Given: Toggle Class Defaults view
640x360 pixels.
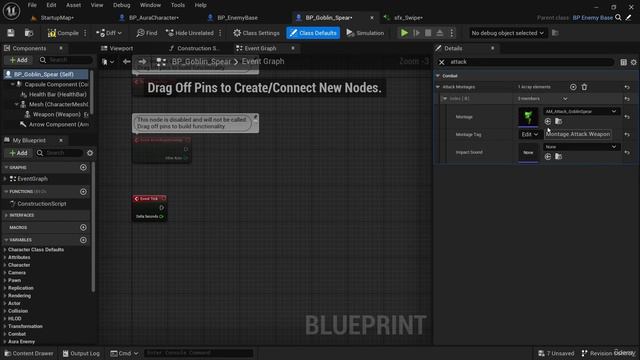Looking at the screenshot, I should coord(313,33).
